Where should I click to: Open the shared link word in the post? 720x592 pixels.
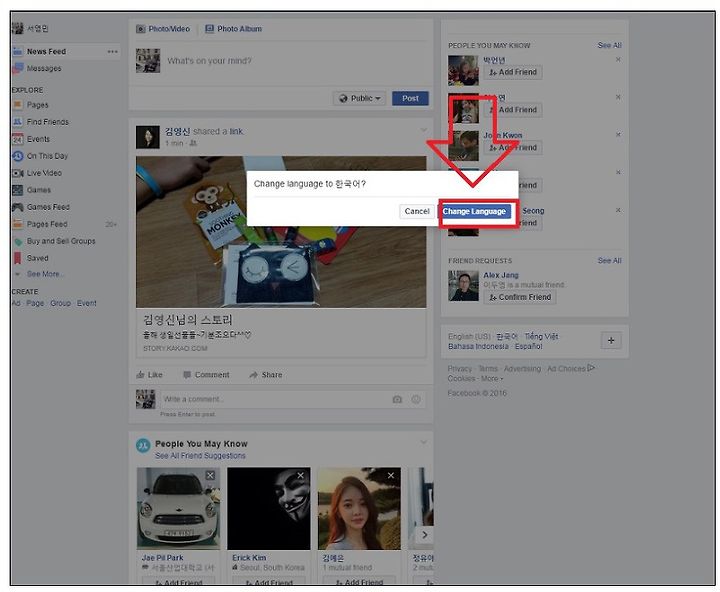[x=236, y=131]
